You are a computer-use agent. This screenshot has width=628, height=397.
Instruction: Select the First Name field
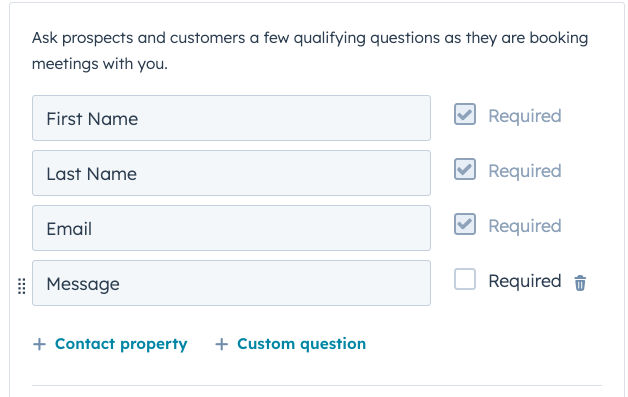[231, 118]
